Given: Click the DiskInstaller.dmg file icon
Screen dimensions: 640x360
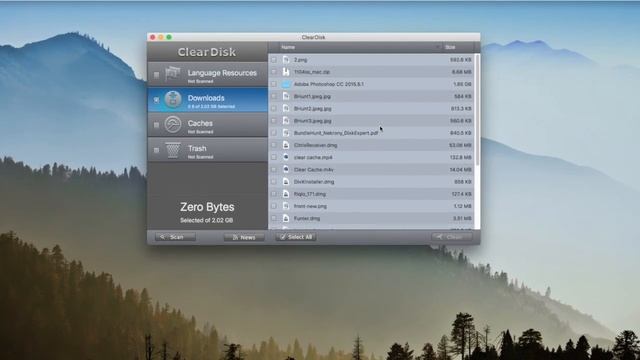Looking at the screenshot, I should [x=286, y=182].
